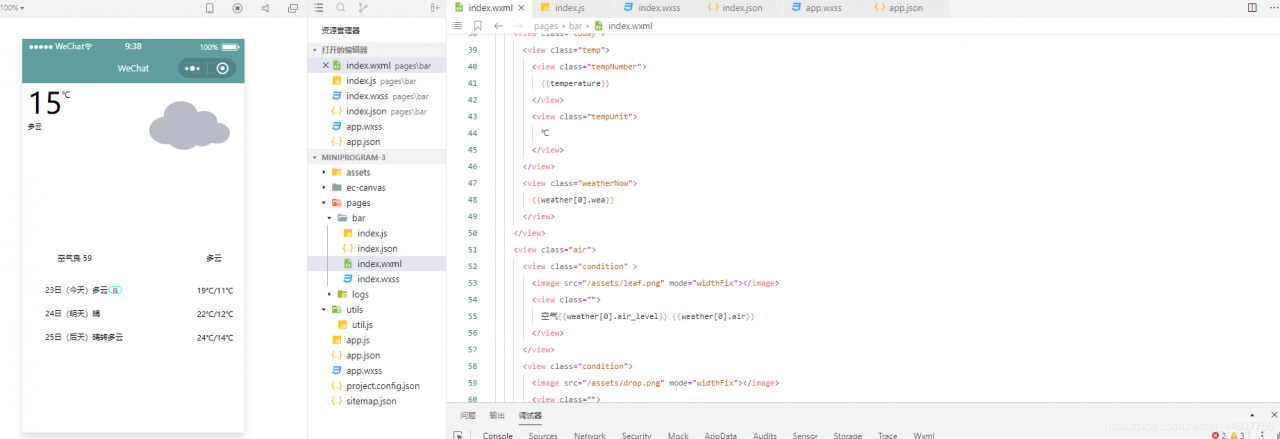Click the yellow warning count indicator
1280x439 pixels.
(x=1237, y=436)
